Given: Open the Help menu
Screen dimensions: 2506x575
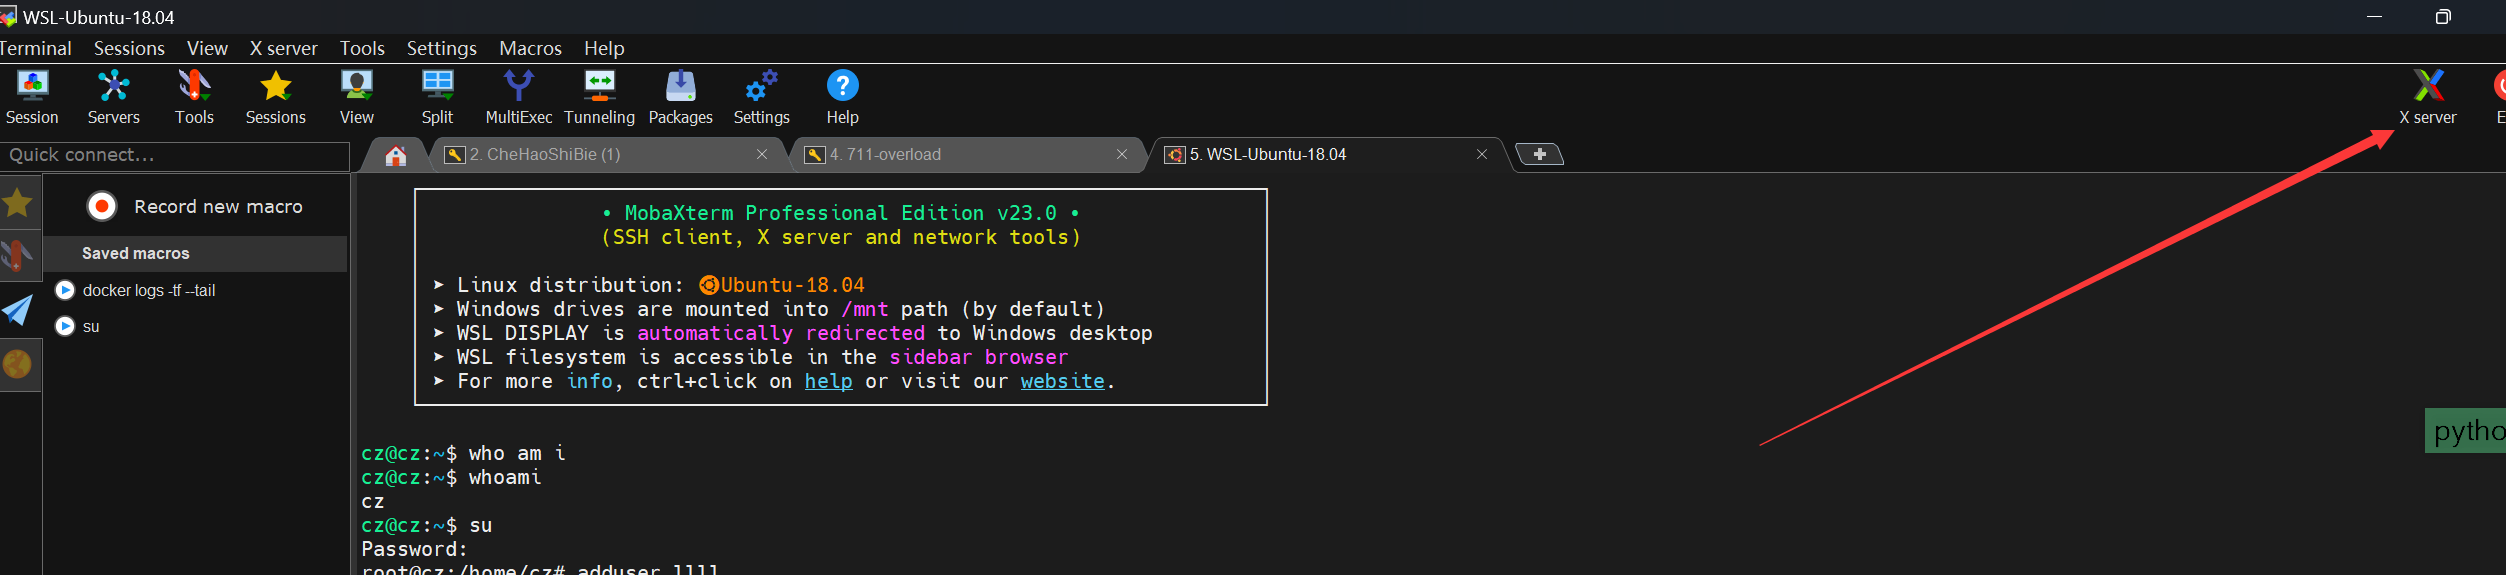Looking at the screenshot, I should pos(604,48).
